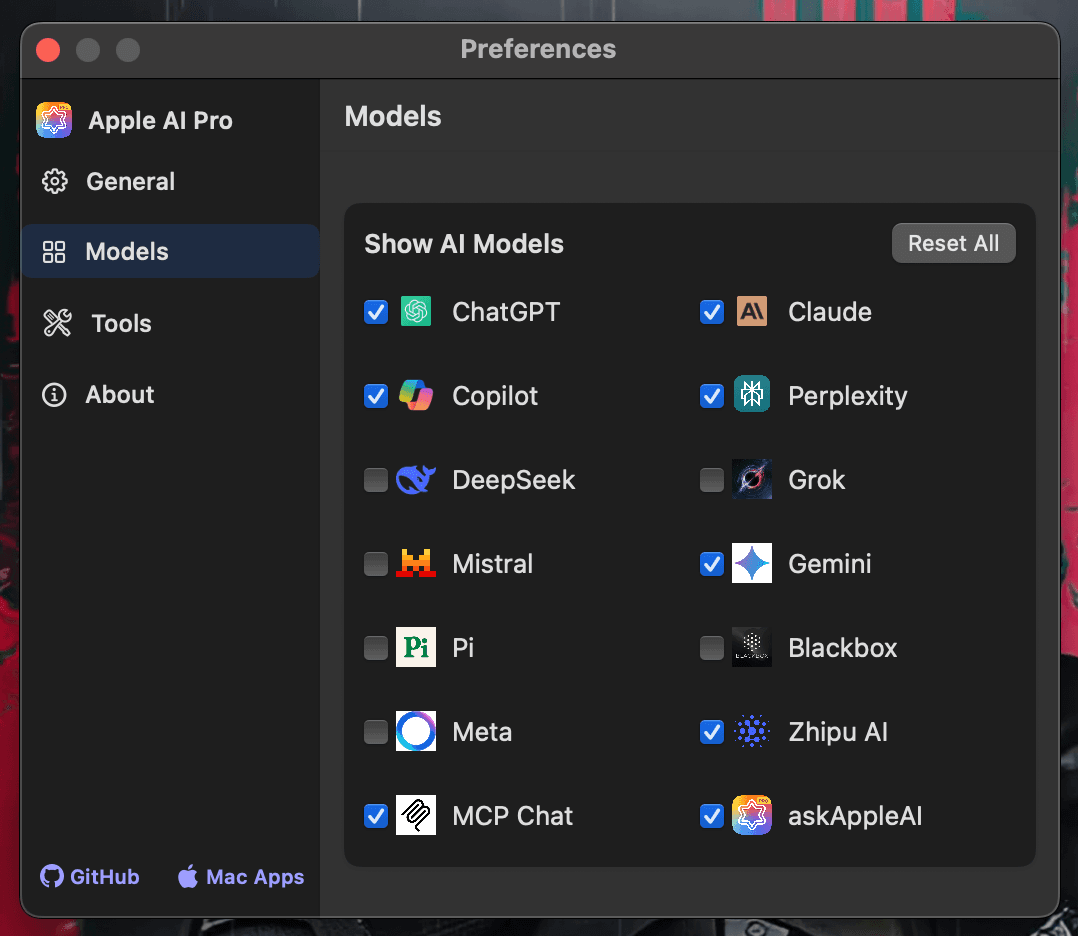
Task: Click the DeepSeek whale icon
Action: pos(415,479)
